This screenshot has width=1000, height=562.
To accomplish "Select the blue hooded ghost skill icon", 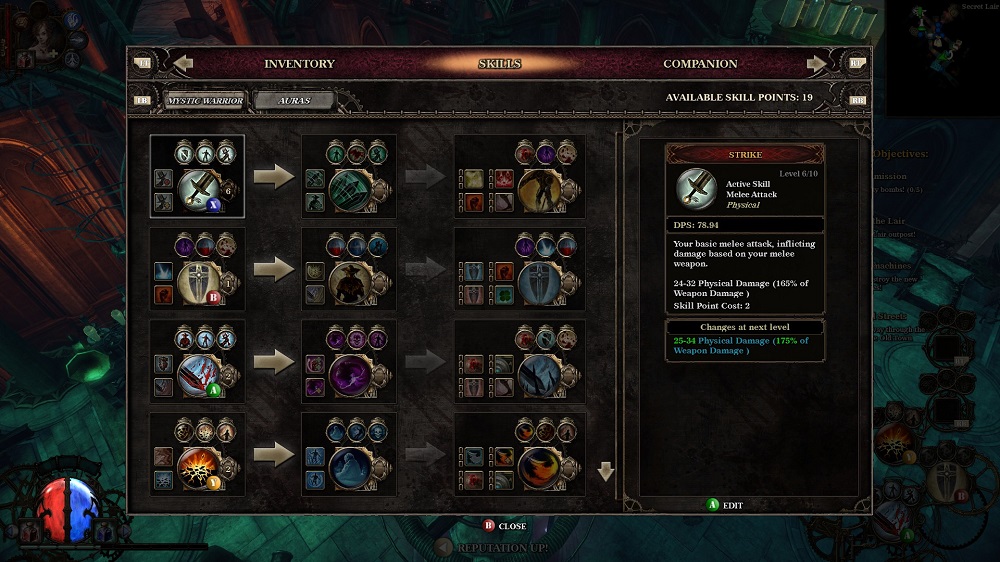I will [x=351, y=468].
